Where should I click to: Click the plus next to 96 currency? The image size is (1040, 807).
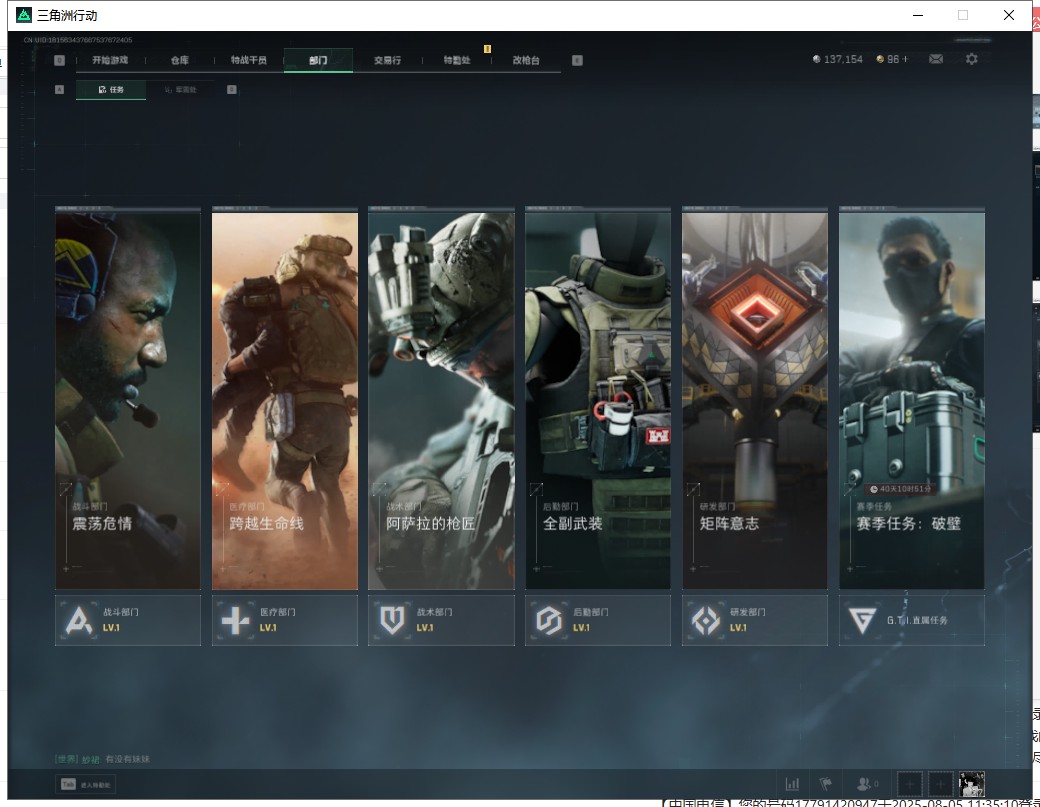[x=905, y=59]
